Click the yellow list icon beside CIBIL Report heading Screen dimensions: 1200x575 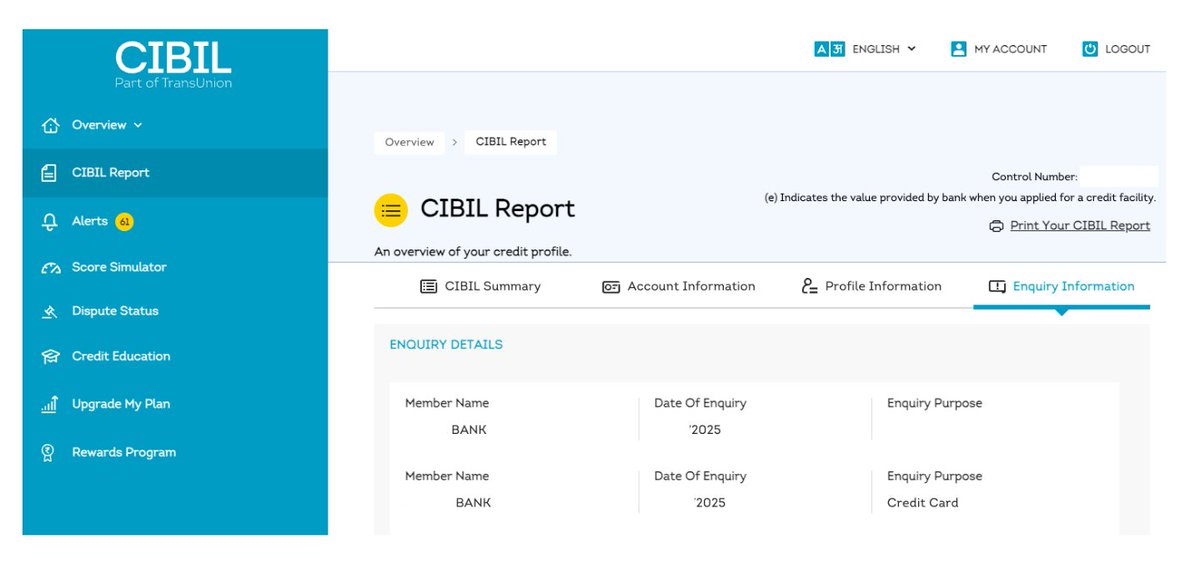click(391, 210)
